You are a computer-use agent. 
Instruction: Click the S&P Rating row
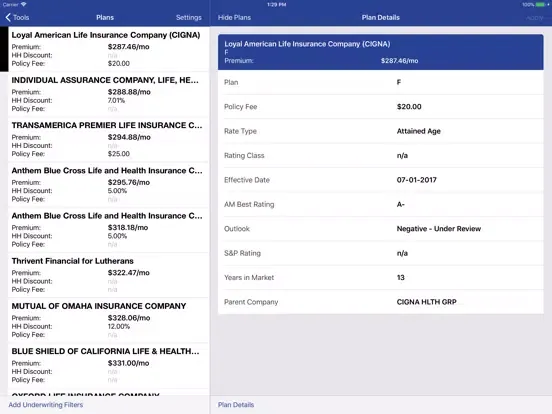click(381, 253)
